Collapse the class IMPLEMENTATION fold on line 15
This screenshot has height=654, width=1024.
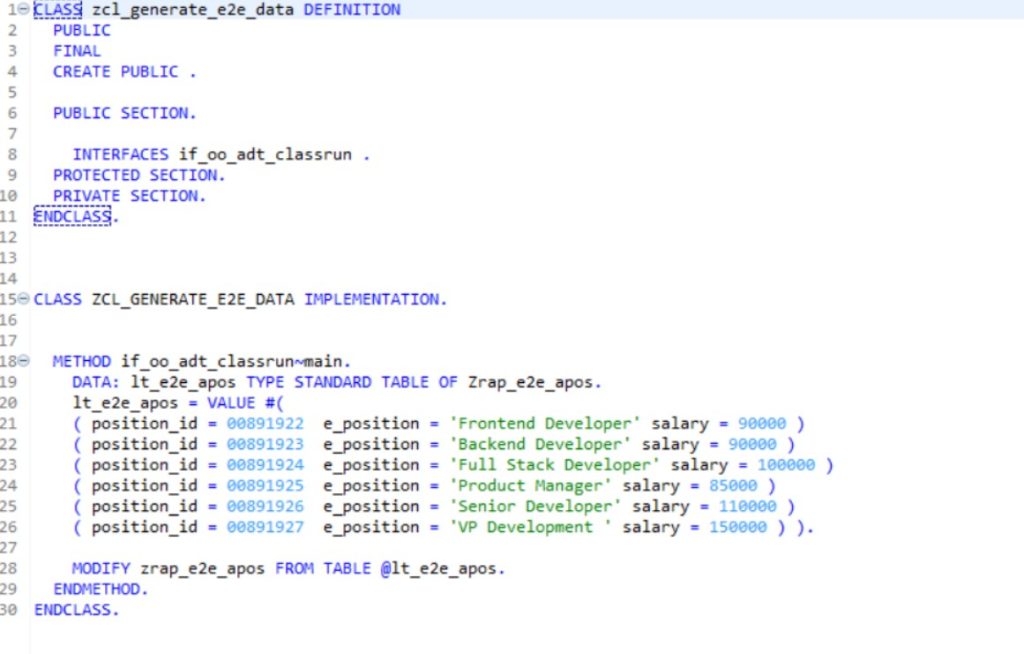tap(24, 299)
